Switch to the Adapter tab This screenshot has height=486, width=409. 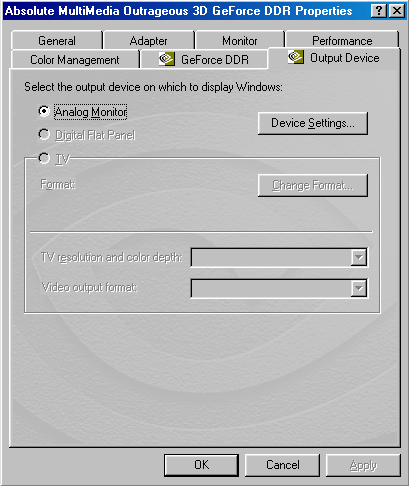click(149, 40)
